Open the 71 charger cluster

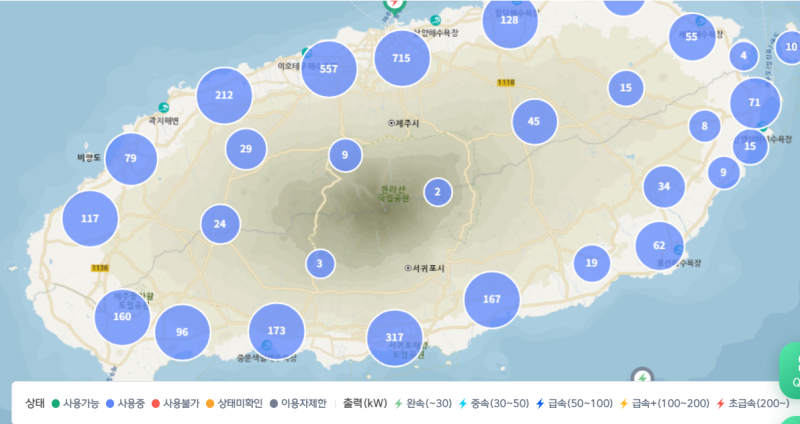(755, 103)
